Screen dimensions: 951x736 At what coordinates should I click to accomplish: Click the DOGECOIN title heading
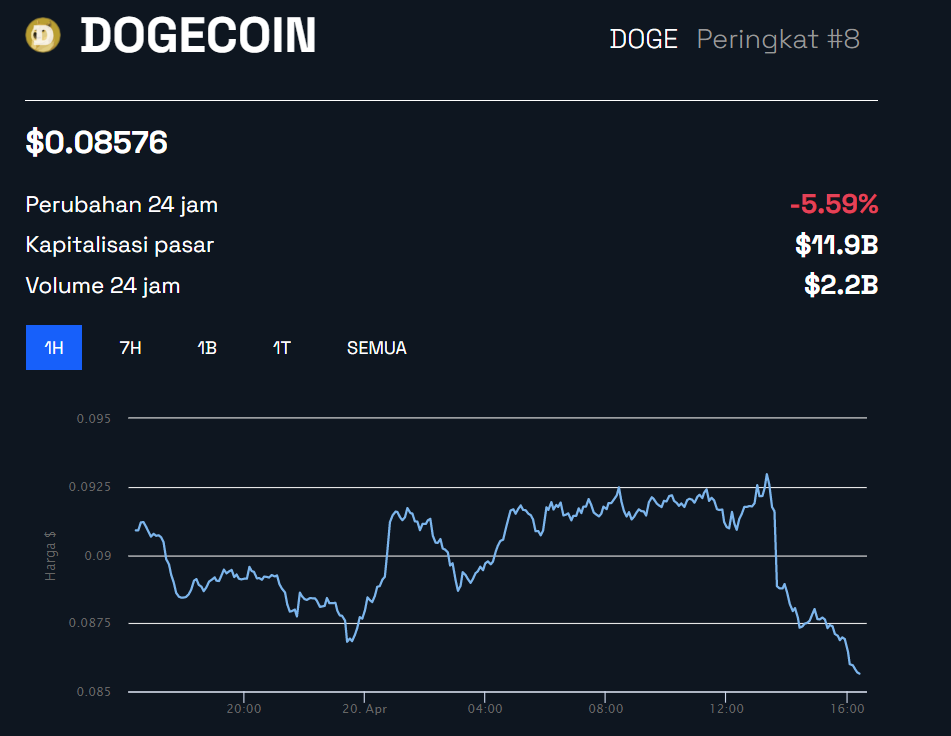198,35
